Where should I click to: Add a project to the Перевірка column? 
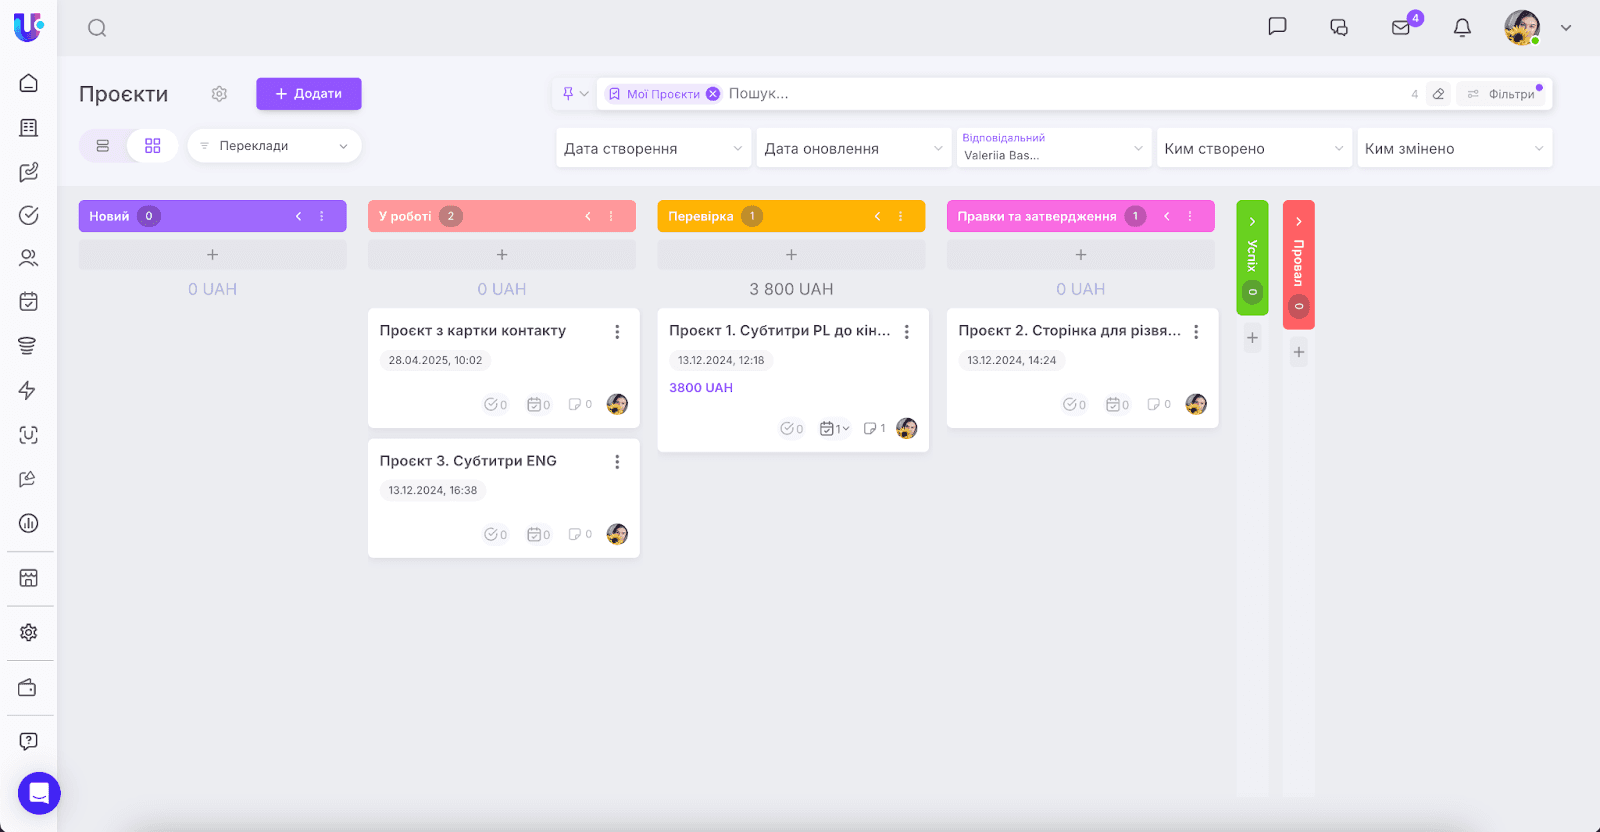791,255
